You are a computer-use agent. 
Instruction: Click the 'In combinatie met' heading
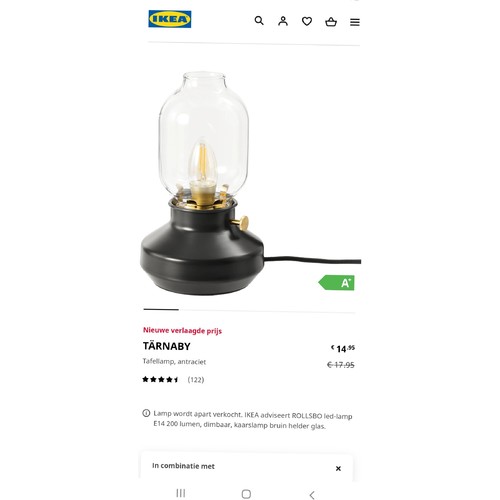coord(183,466)
